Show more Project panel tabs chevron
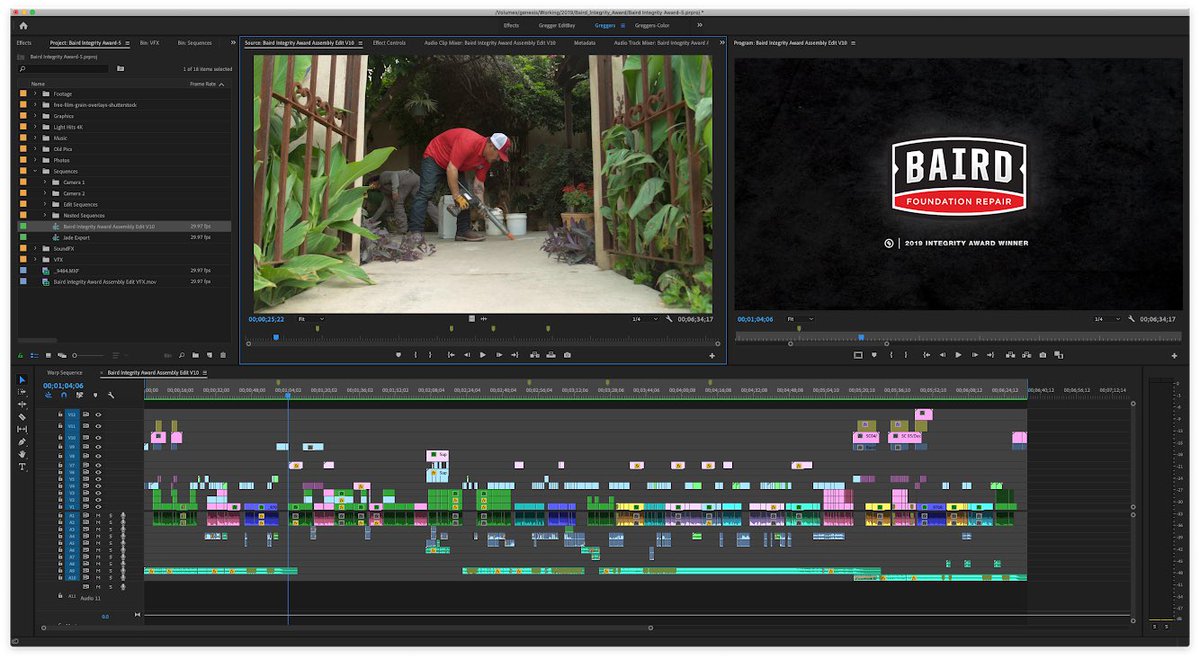The height and width of the screenshot is (659, 1200). click(233, 43)
